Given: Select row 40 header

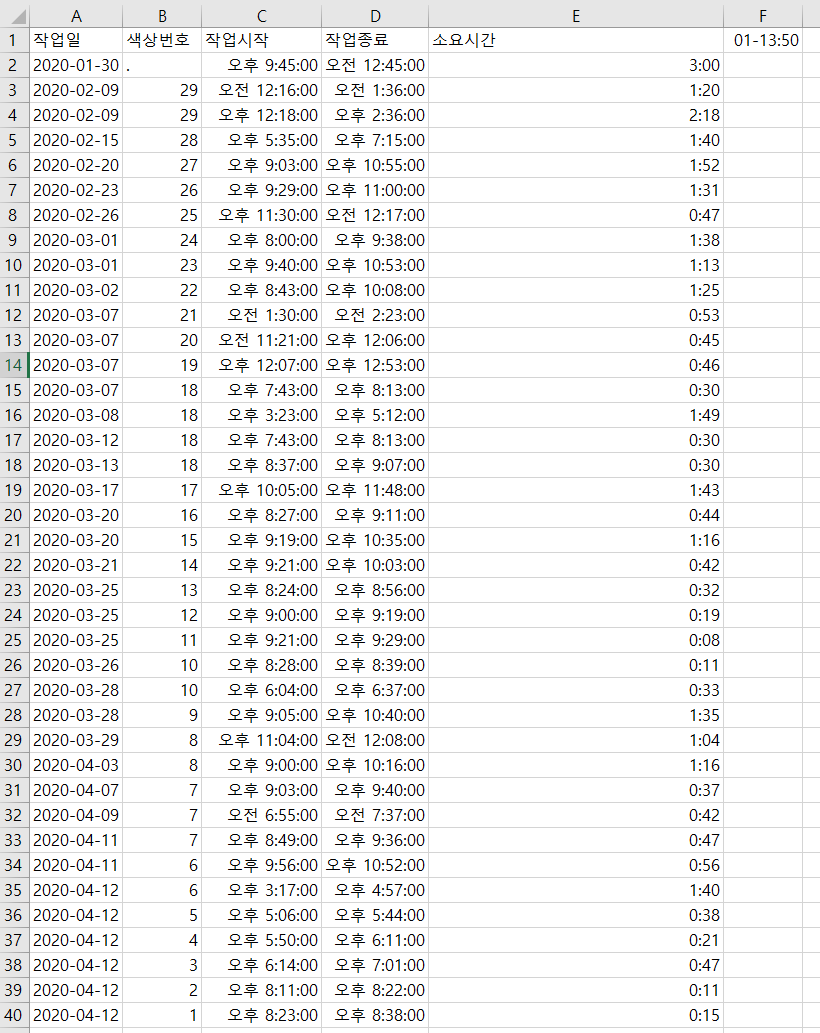Looking at the screenshot, I should [14, 1015].
